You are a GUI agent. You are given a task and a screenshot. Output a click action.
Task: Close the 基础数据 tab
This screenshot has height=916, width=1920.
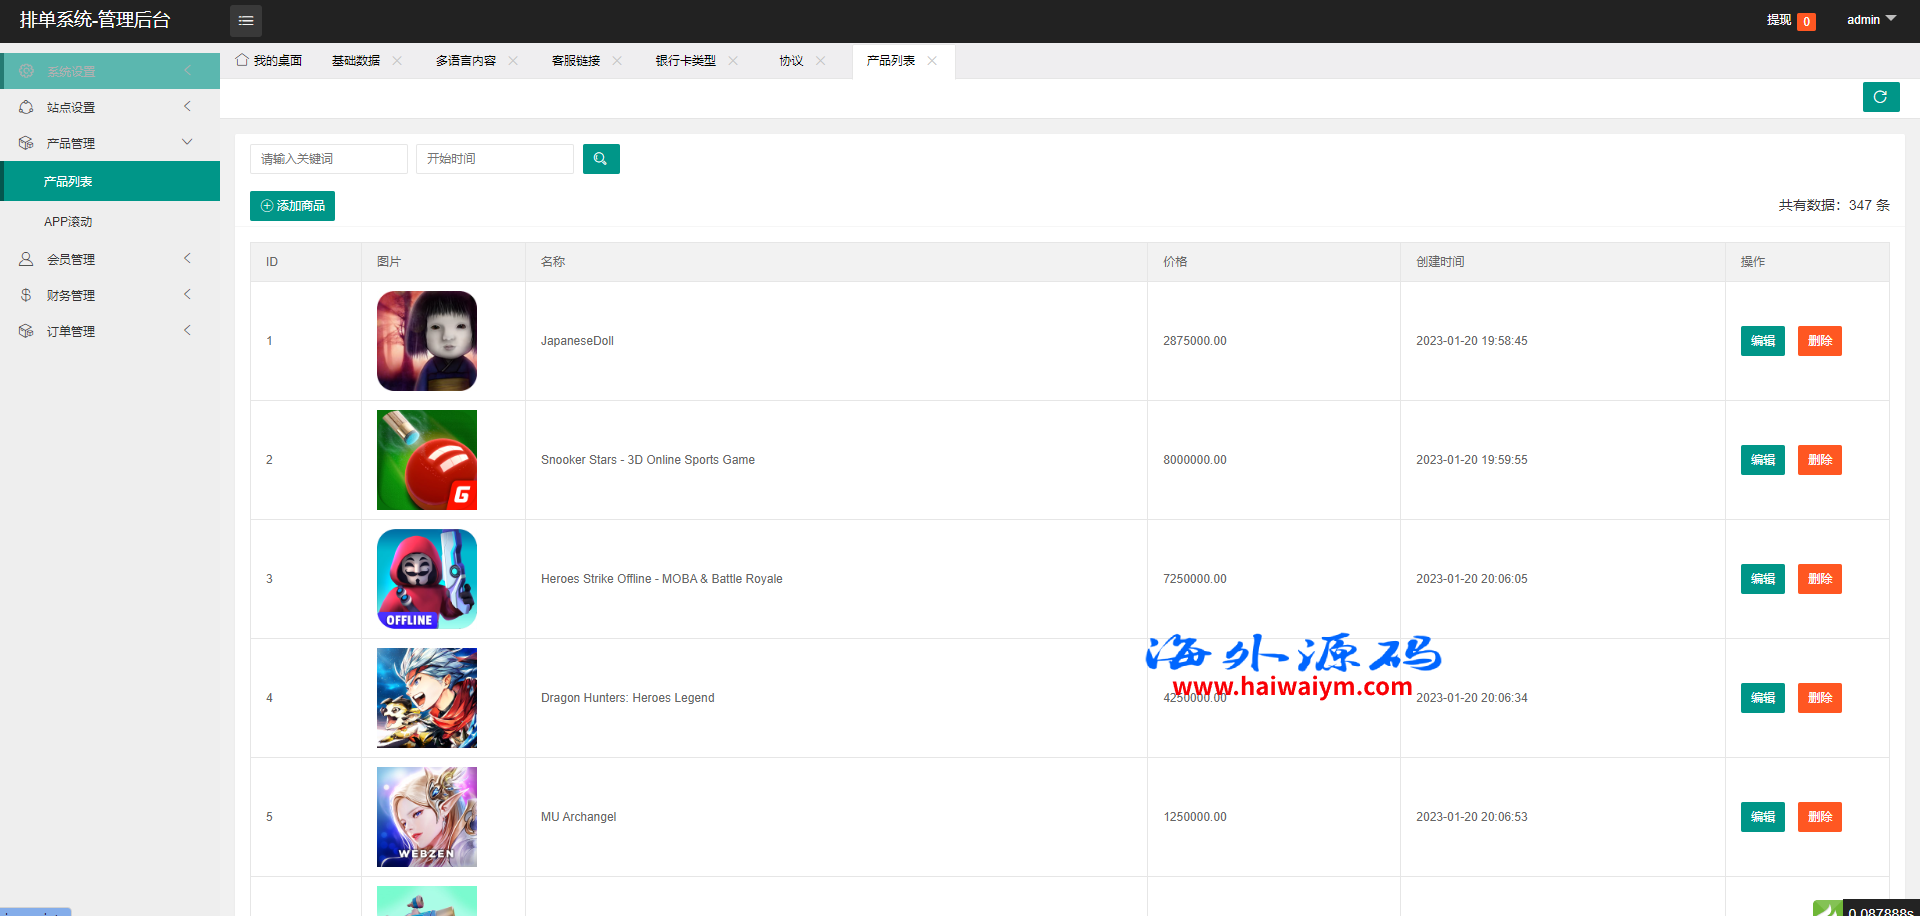[397, 61]
